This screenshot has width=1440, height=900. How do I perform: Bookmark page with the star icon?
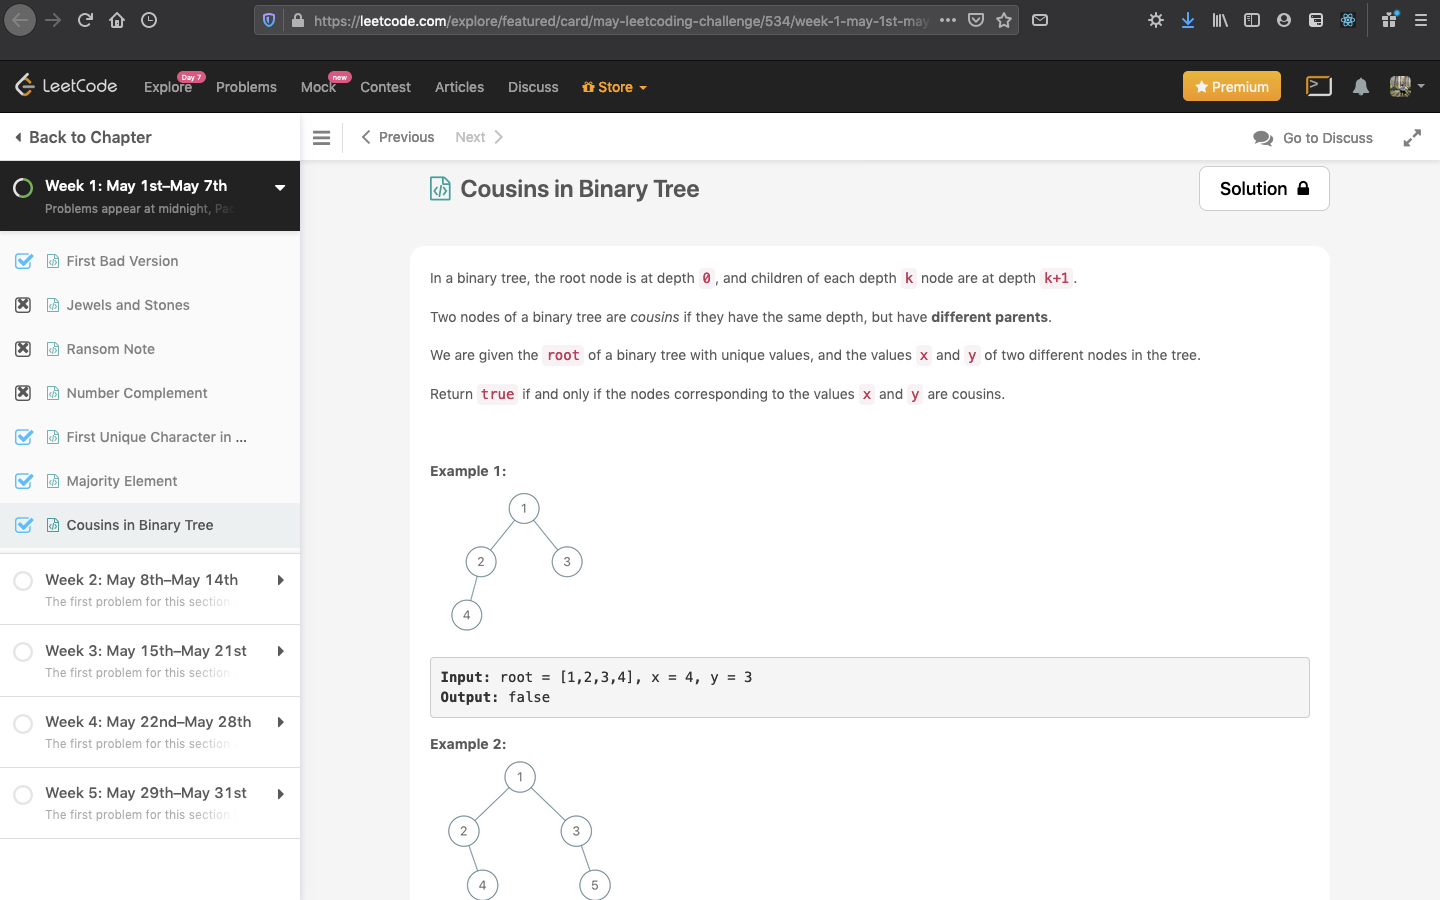[1004, 20]
